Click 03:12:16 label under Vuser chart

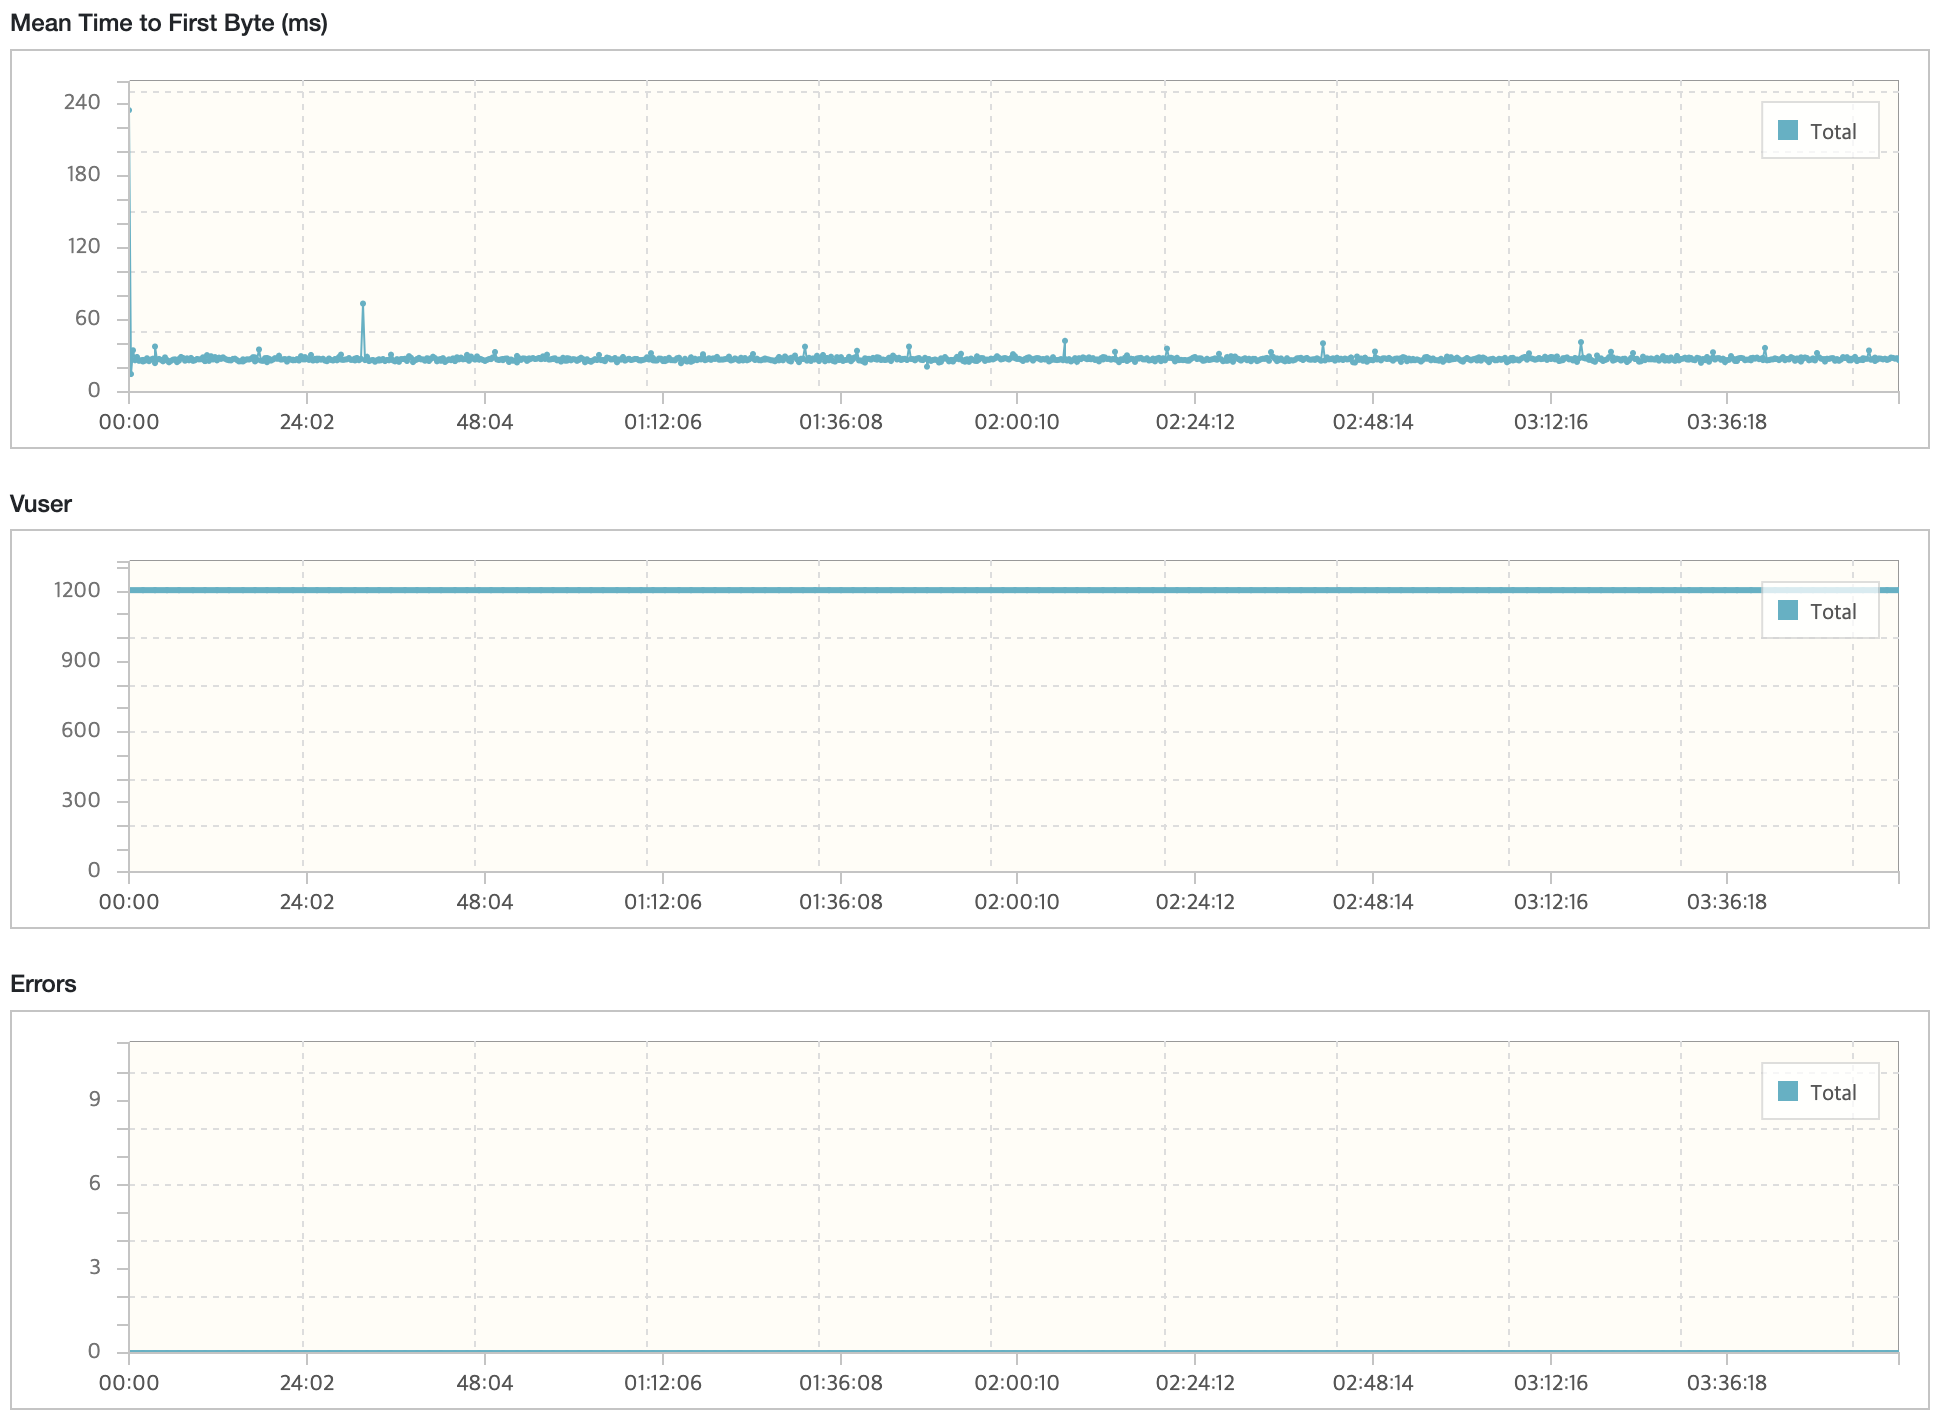click(x=1551, y=902)
